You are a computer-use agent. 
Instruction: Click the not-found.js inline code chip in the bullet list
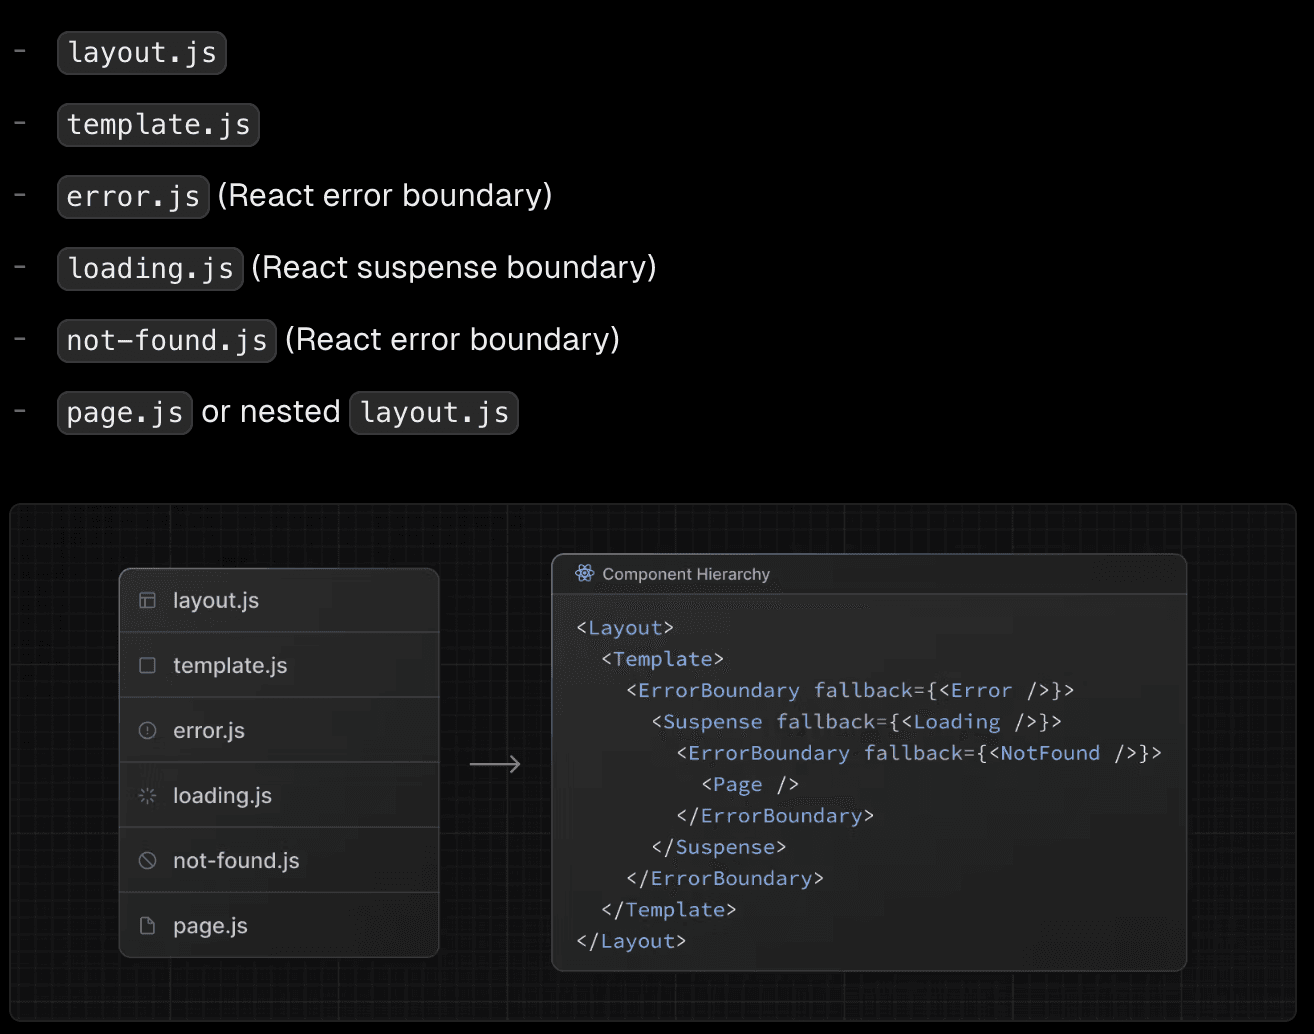coord(167,340)
